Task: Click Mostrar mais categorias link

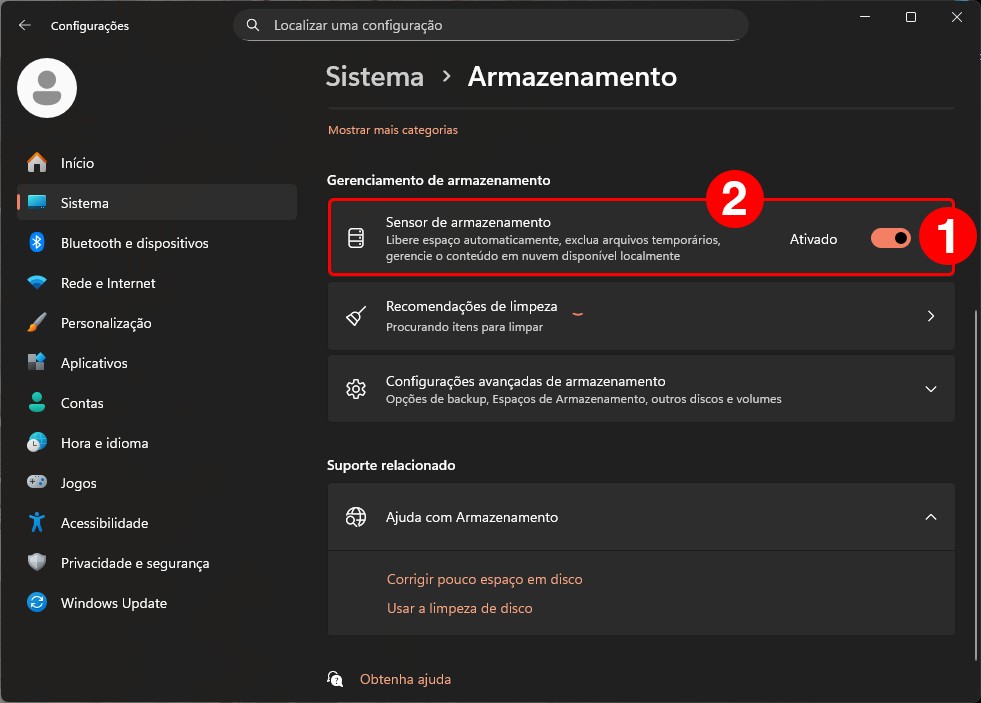Action: click(392, 130)
